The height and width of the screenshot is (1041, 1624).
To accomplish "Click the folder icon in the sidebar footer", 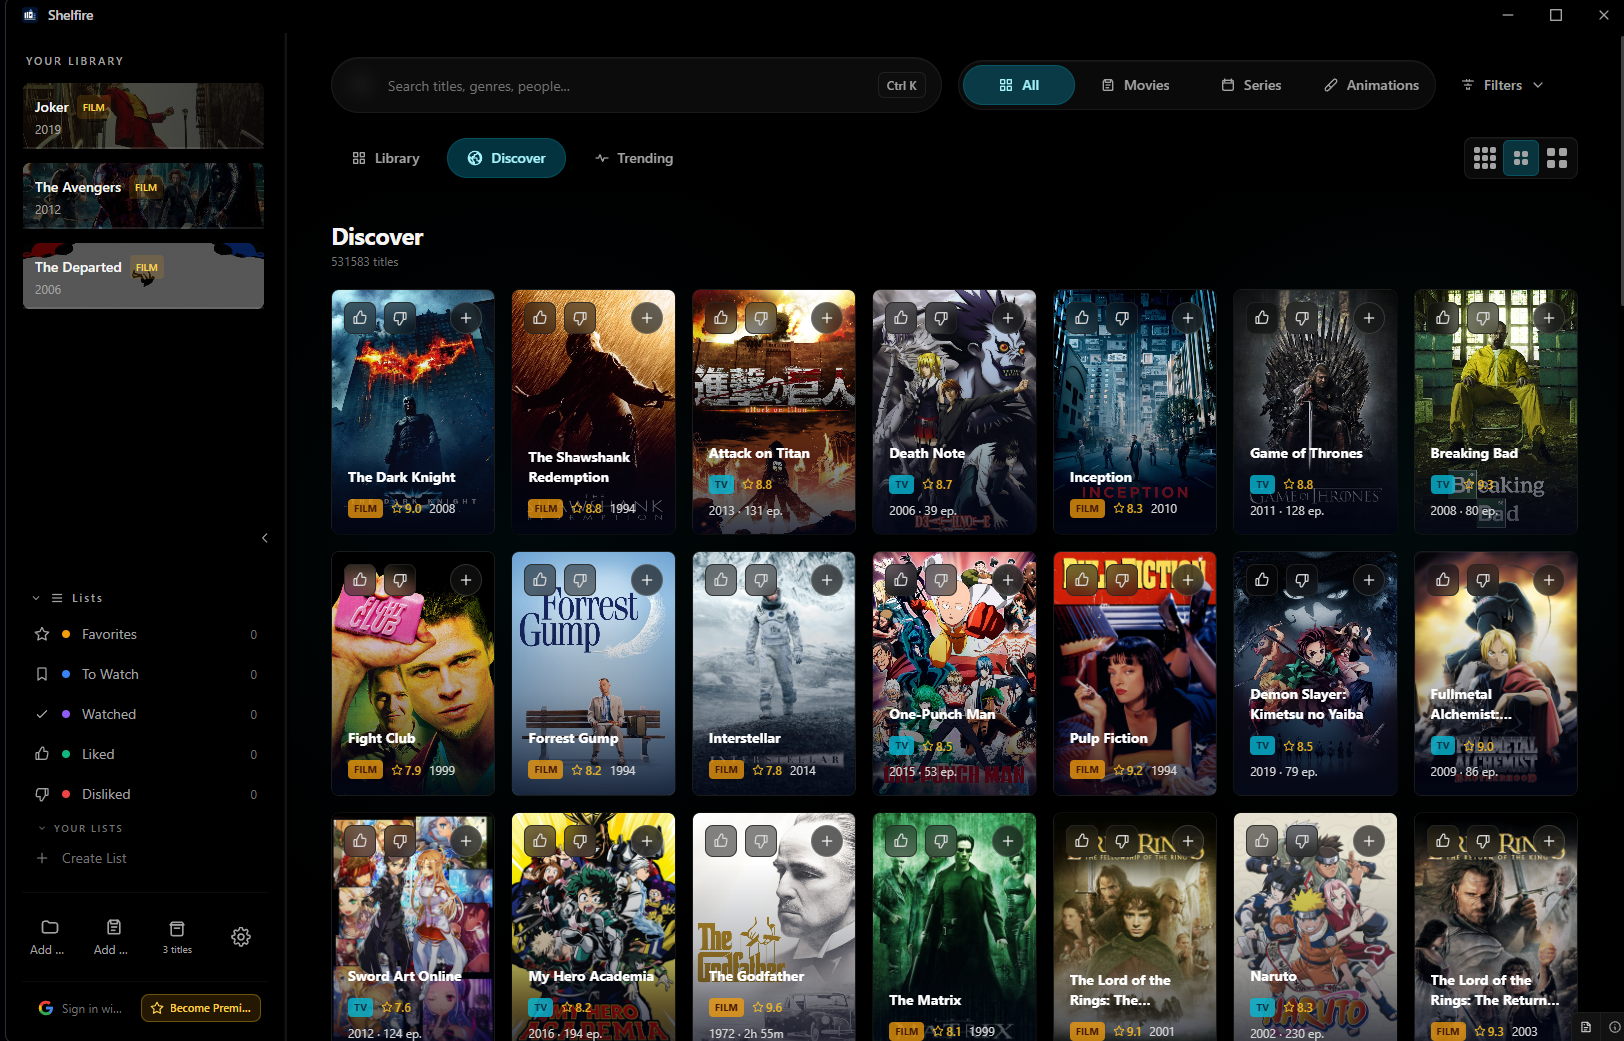I will 49,927.
